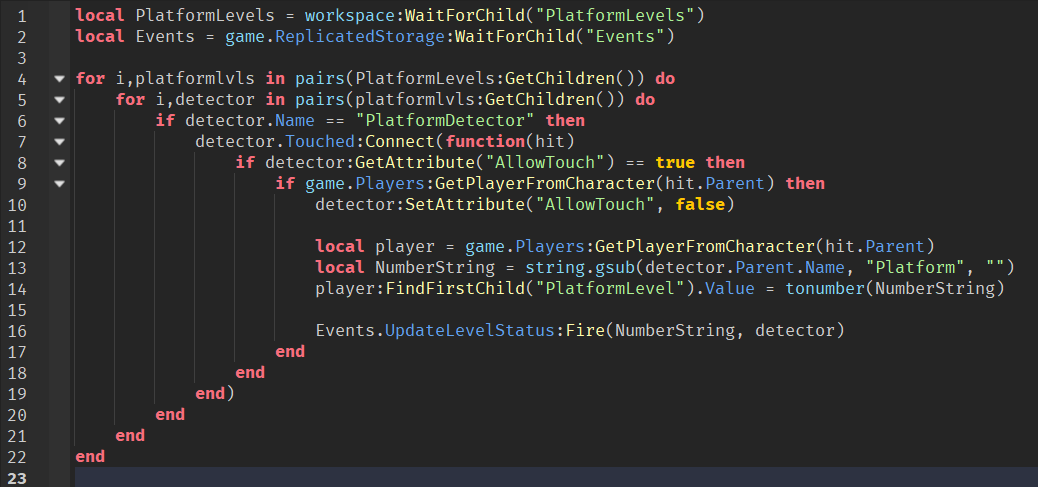The height and width of the screenshot is (487, 1038).
Task: Click 'function' keyword on line 7
Action: coord(485,142)
